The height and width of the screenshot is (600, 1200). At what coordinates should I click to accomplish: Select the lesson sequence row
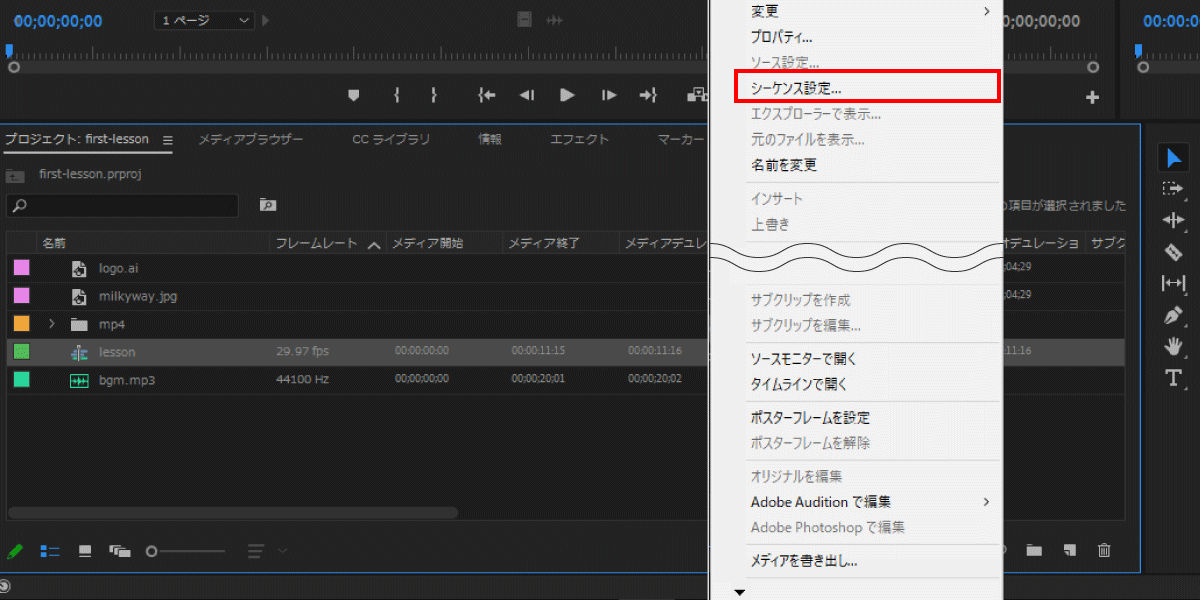(x=357, y=352)
